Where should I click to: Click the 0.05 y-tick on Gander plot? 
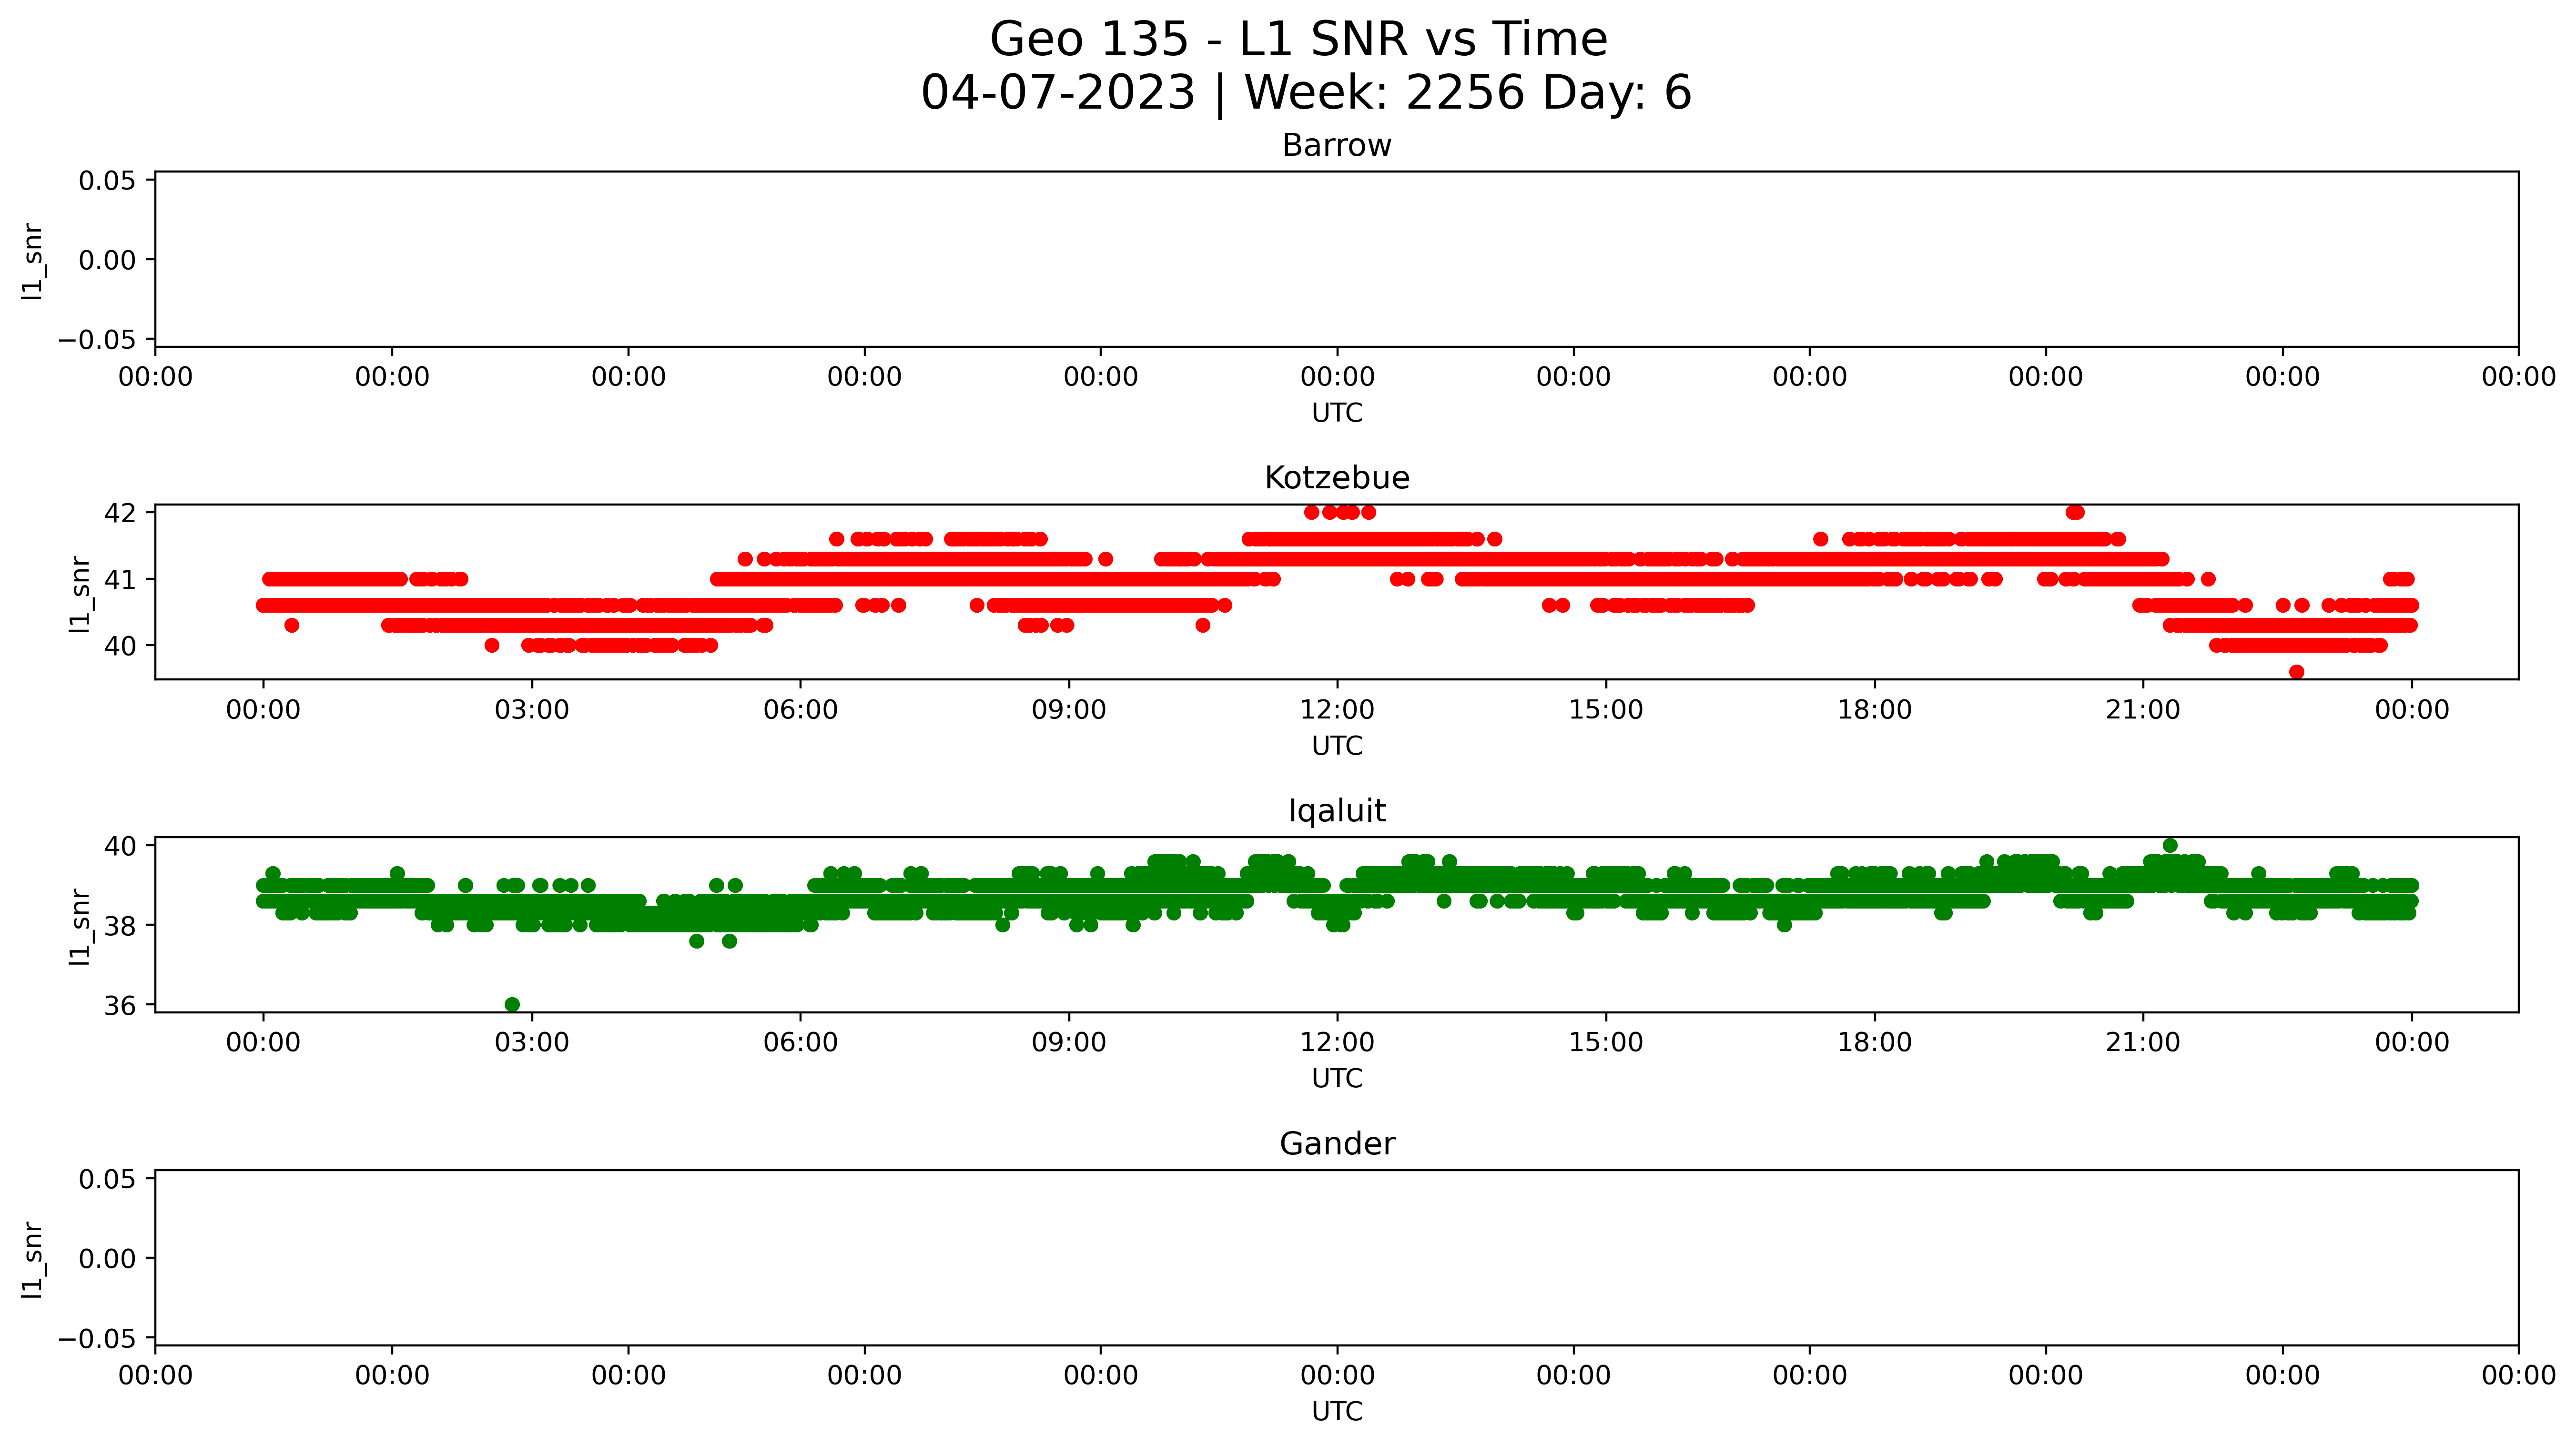[108, 1180]
